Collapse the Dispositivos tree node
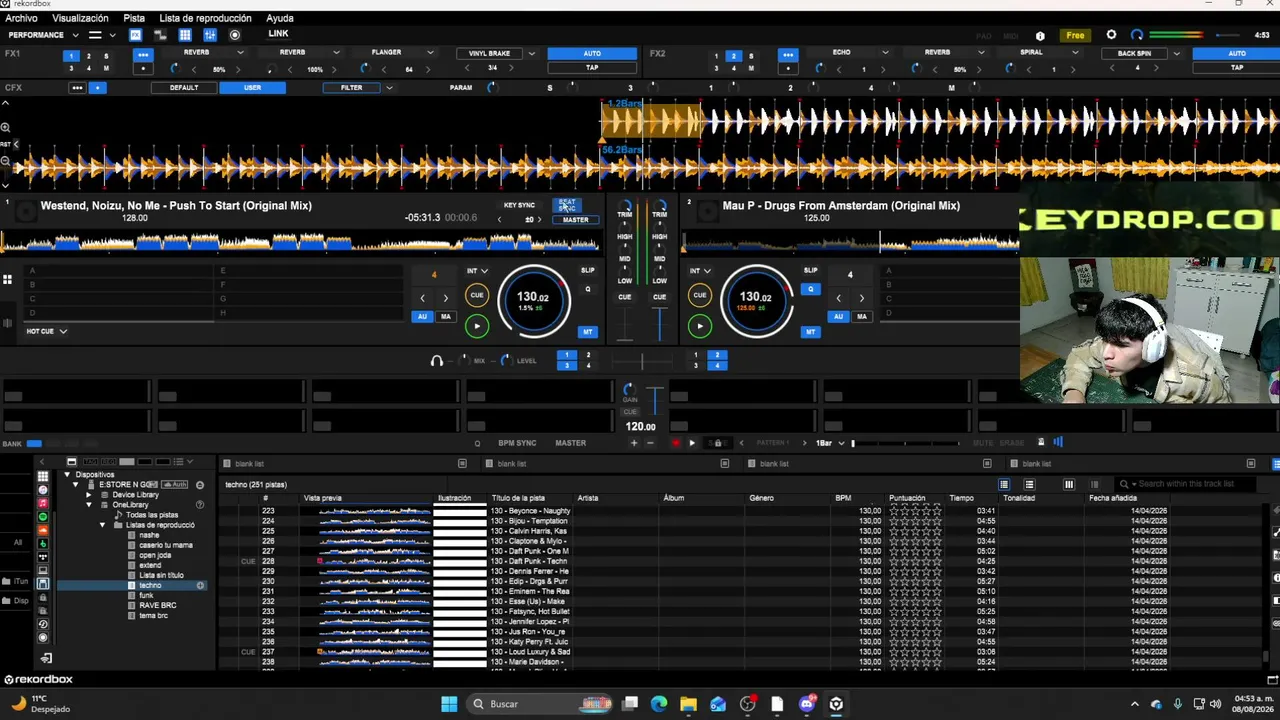The image size is (1280, 720). pos(67,474)
